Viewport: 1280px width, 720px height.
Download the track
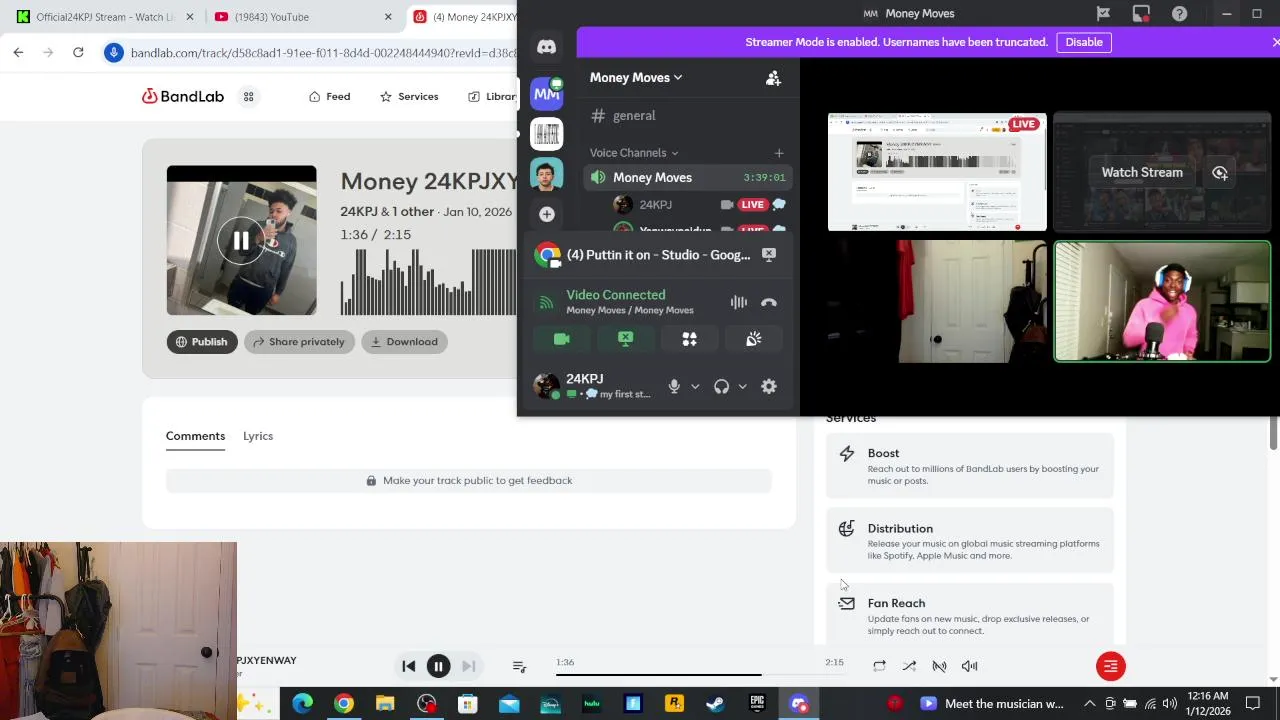pyautogui.click(x=404, y=342)
